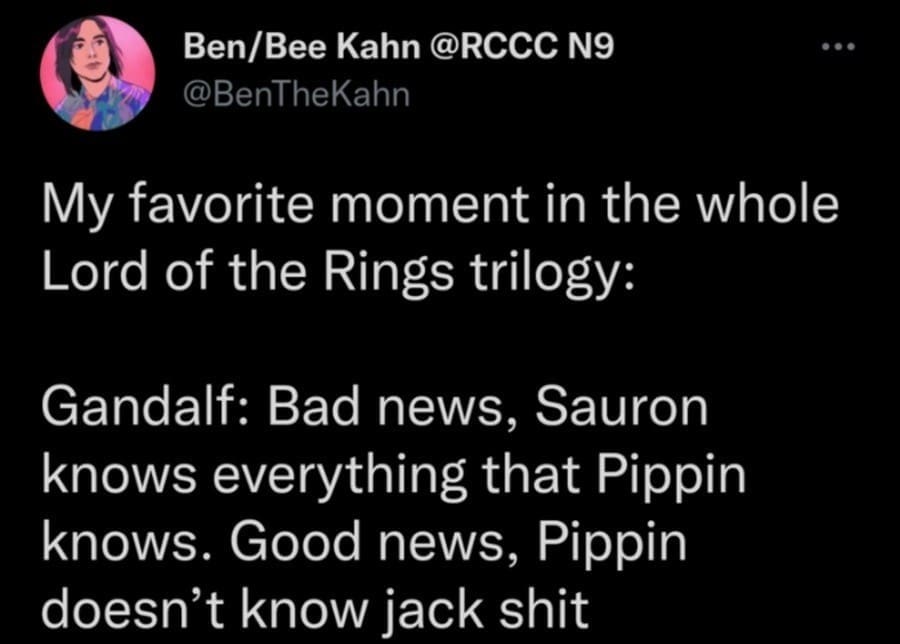Image resolution: width=900 pixels, height=644 pixels.
Task: Click Ben/Bee Kahn's profile avatar
Action: point(97,73)
